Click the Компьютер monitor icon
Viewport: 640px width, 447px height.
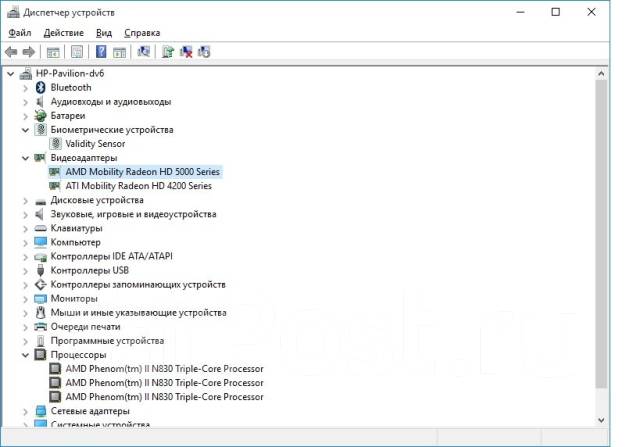[x=40, y=242]
